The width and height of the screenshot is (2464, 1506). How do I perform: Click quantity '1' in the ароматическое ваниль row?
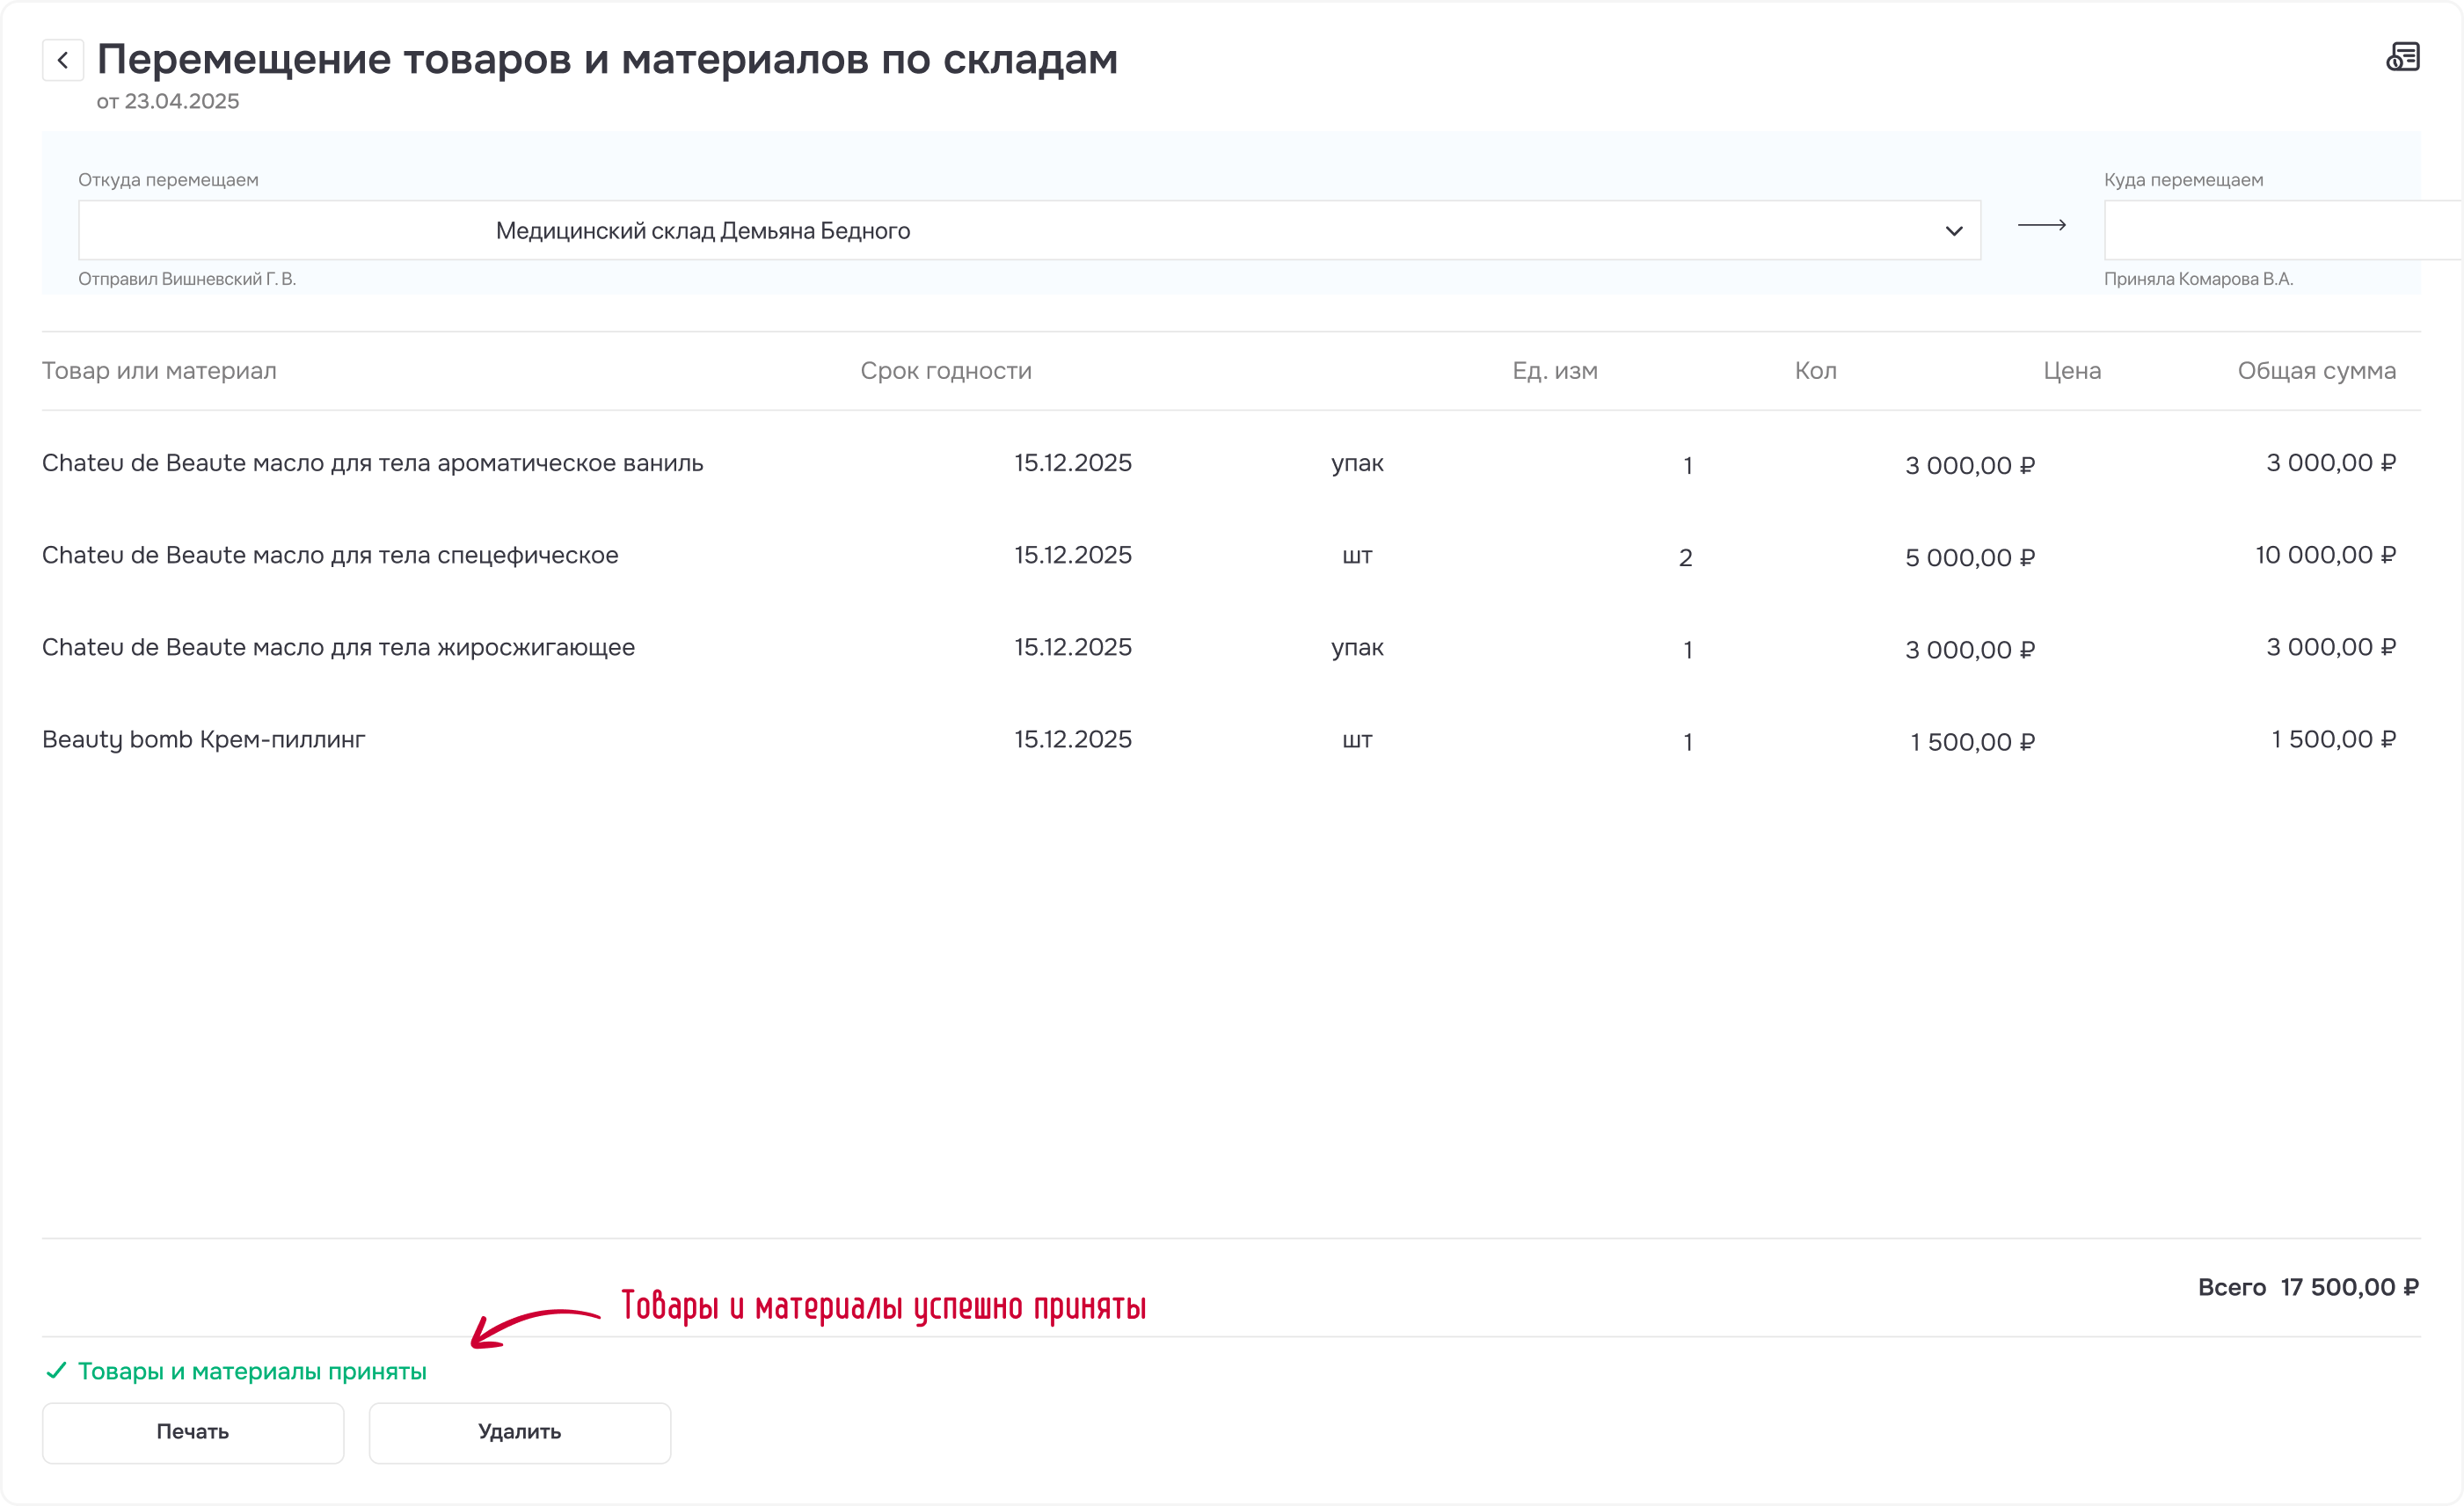tap(1688, 465)
